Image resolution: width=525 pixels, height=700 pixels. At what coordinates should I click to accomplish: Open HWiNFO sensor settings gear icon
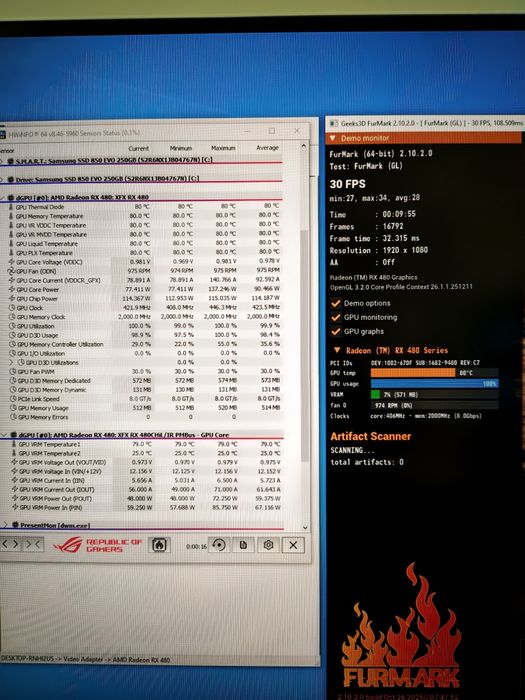[268, 545]
